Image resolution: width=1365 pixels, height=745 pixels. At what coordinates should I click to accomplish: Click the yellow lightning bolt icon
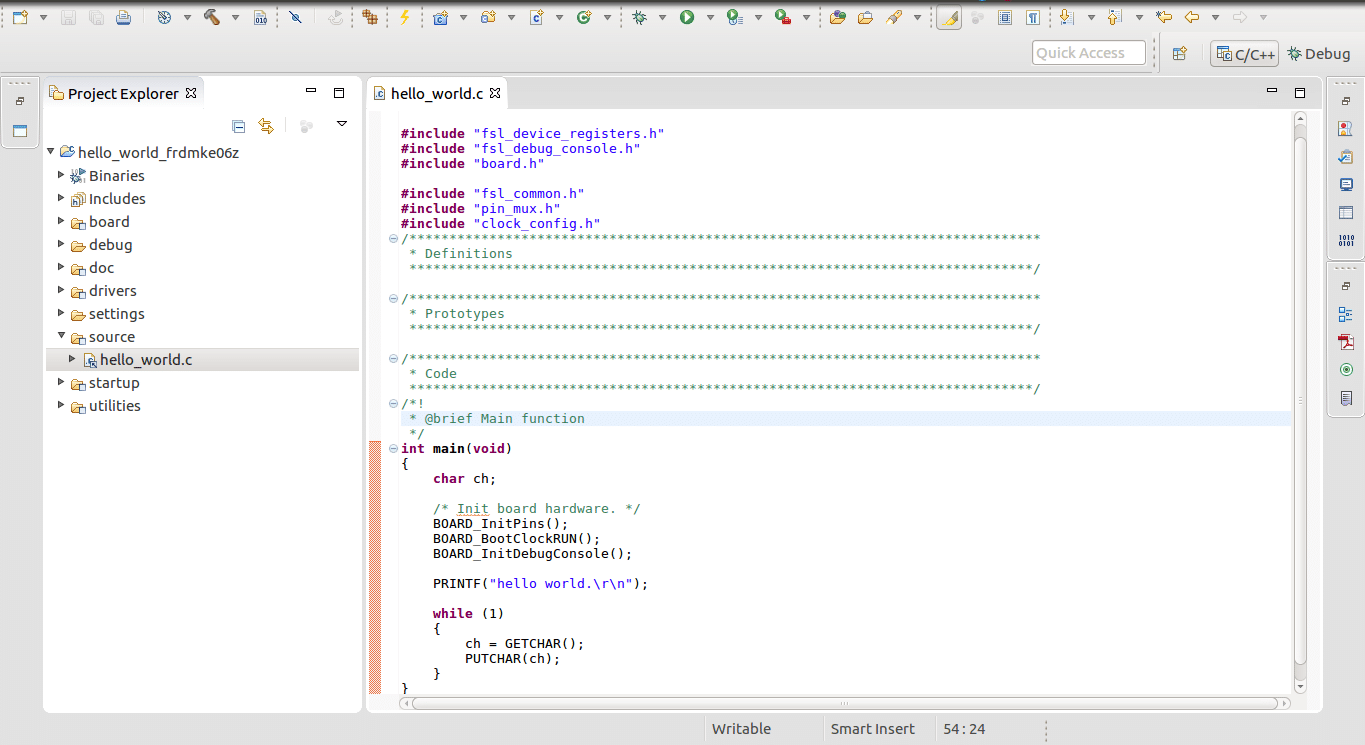click(404, 17)
